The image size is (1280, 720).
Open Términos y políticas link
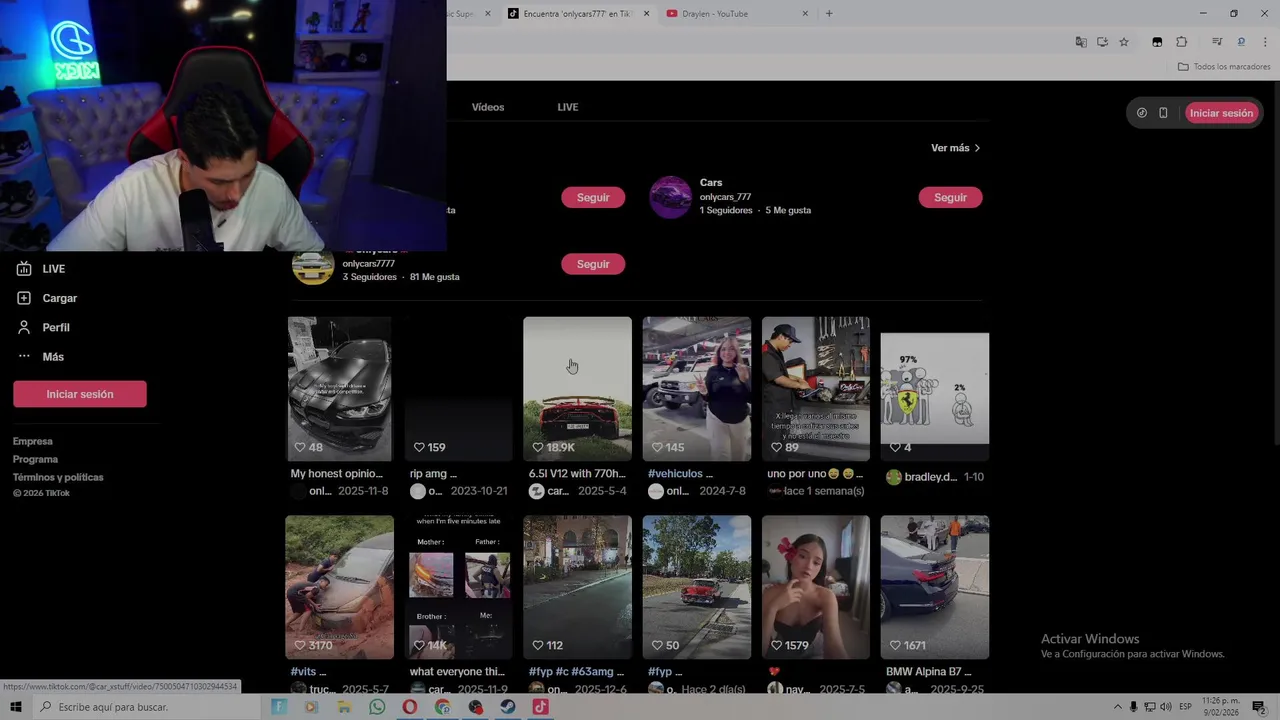(58, 477)
